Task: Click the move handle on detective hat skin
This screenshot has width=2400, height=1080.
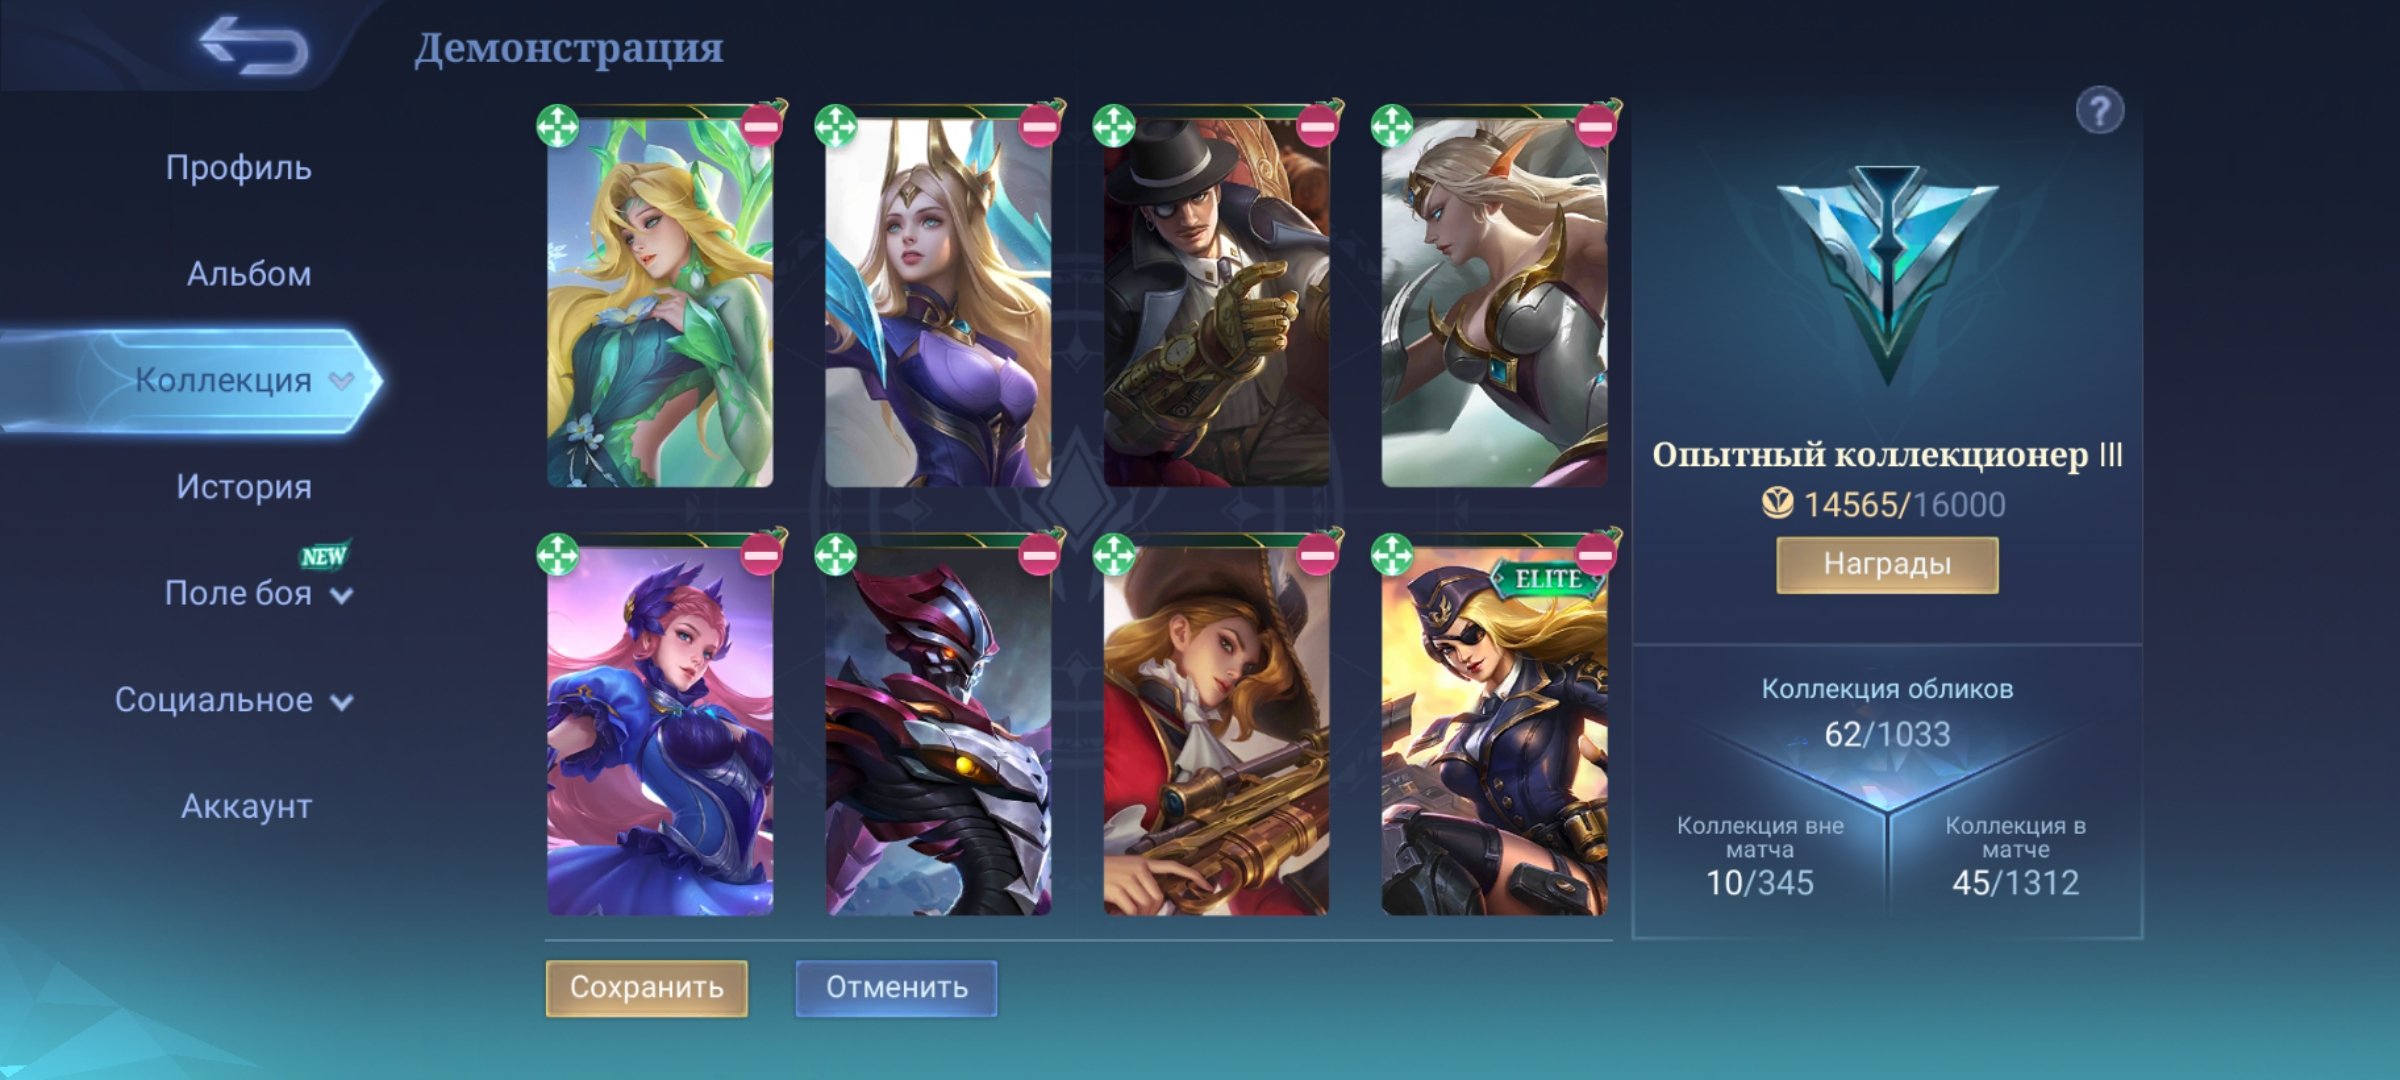Action: (1114, 127)
